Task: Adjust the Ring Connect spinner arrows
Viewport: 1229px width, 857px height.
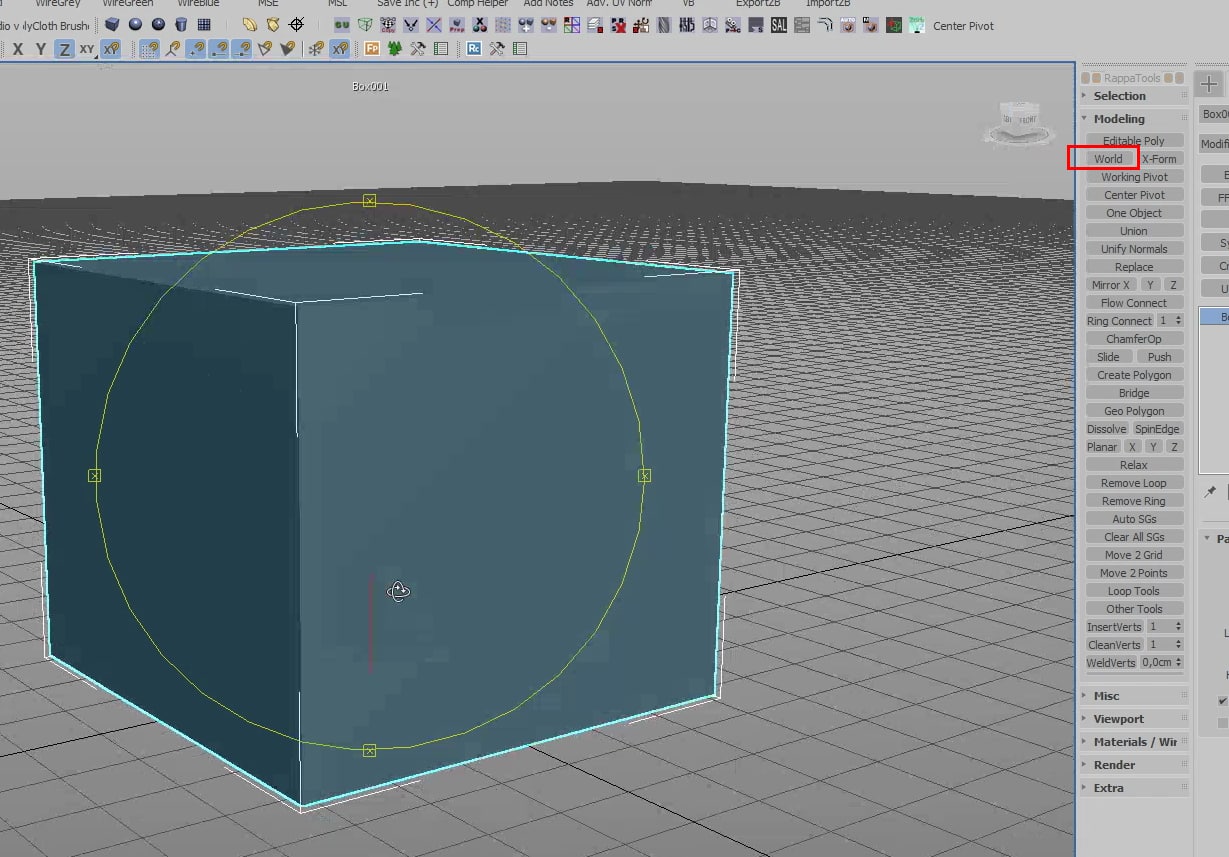Action: pyautogui.click(x=1178, y=321)
